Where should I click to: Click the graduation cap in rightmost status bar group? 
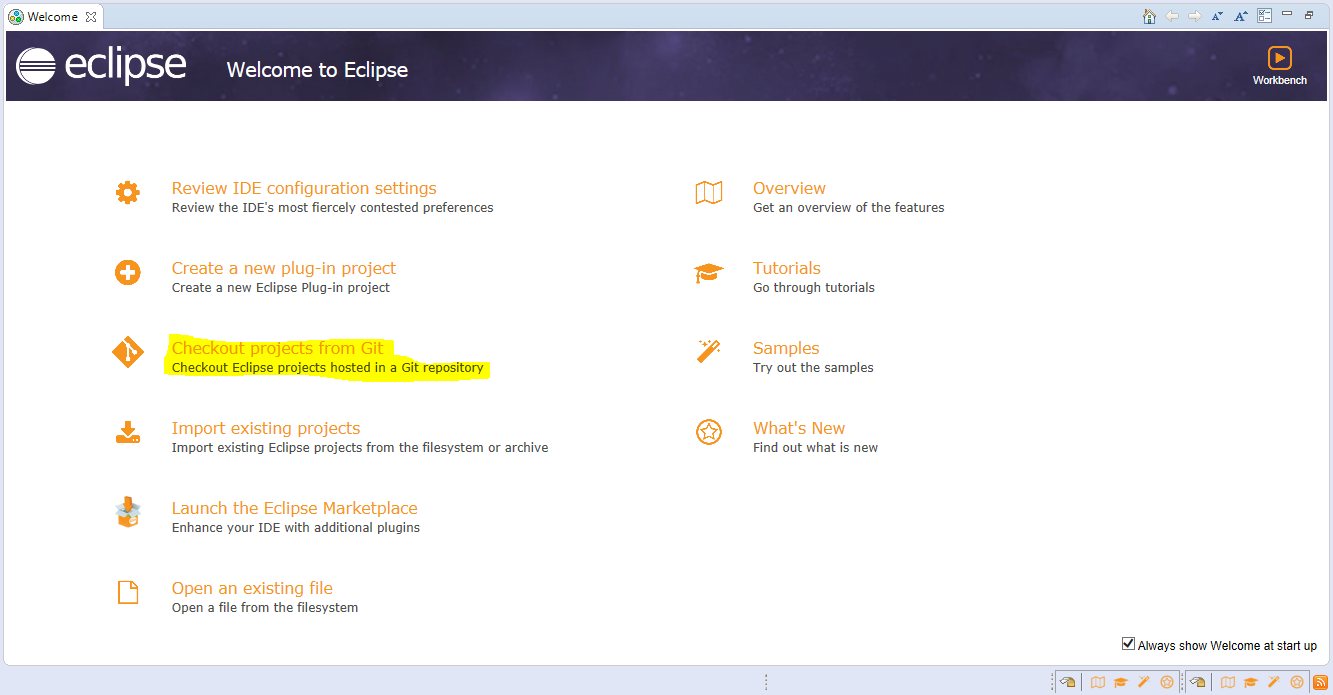pos(1251,682)
